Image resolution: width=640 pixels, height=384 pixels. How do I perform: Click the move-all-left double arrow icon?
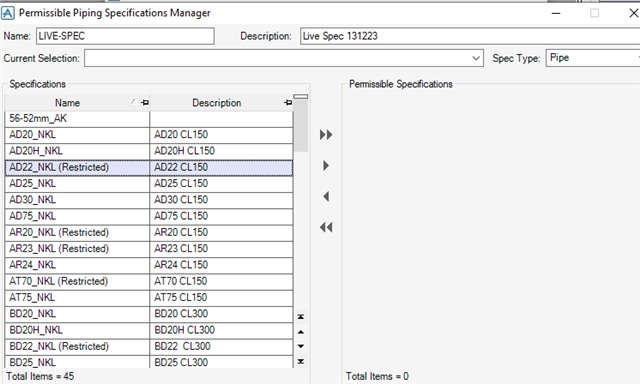coord(326,227)
